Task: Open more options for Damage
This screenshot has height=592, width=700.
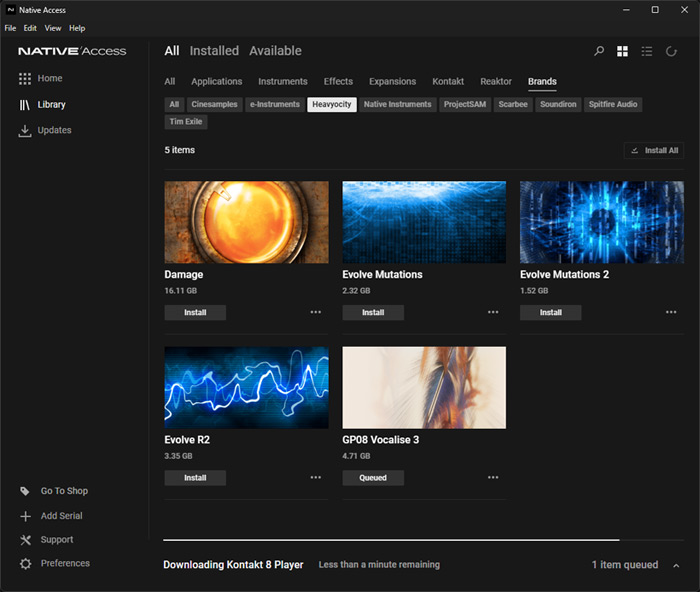Action: click(316, 312)
